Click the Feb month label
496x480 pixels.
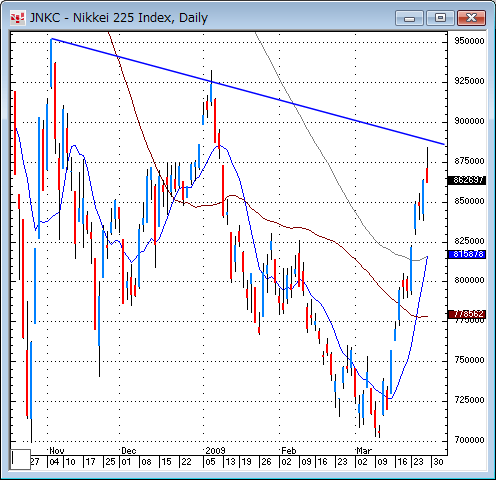point(289,451)
